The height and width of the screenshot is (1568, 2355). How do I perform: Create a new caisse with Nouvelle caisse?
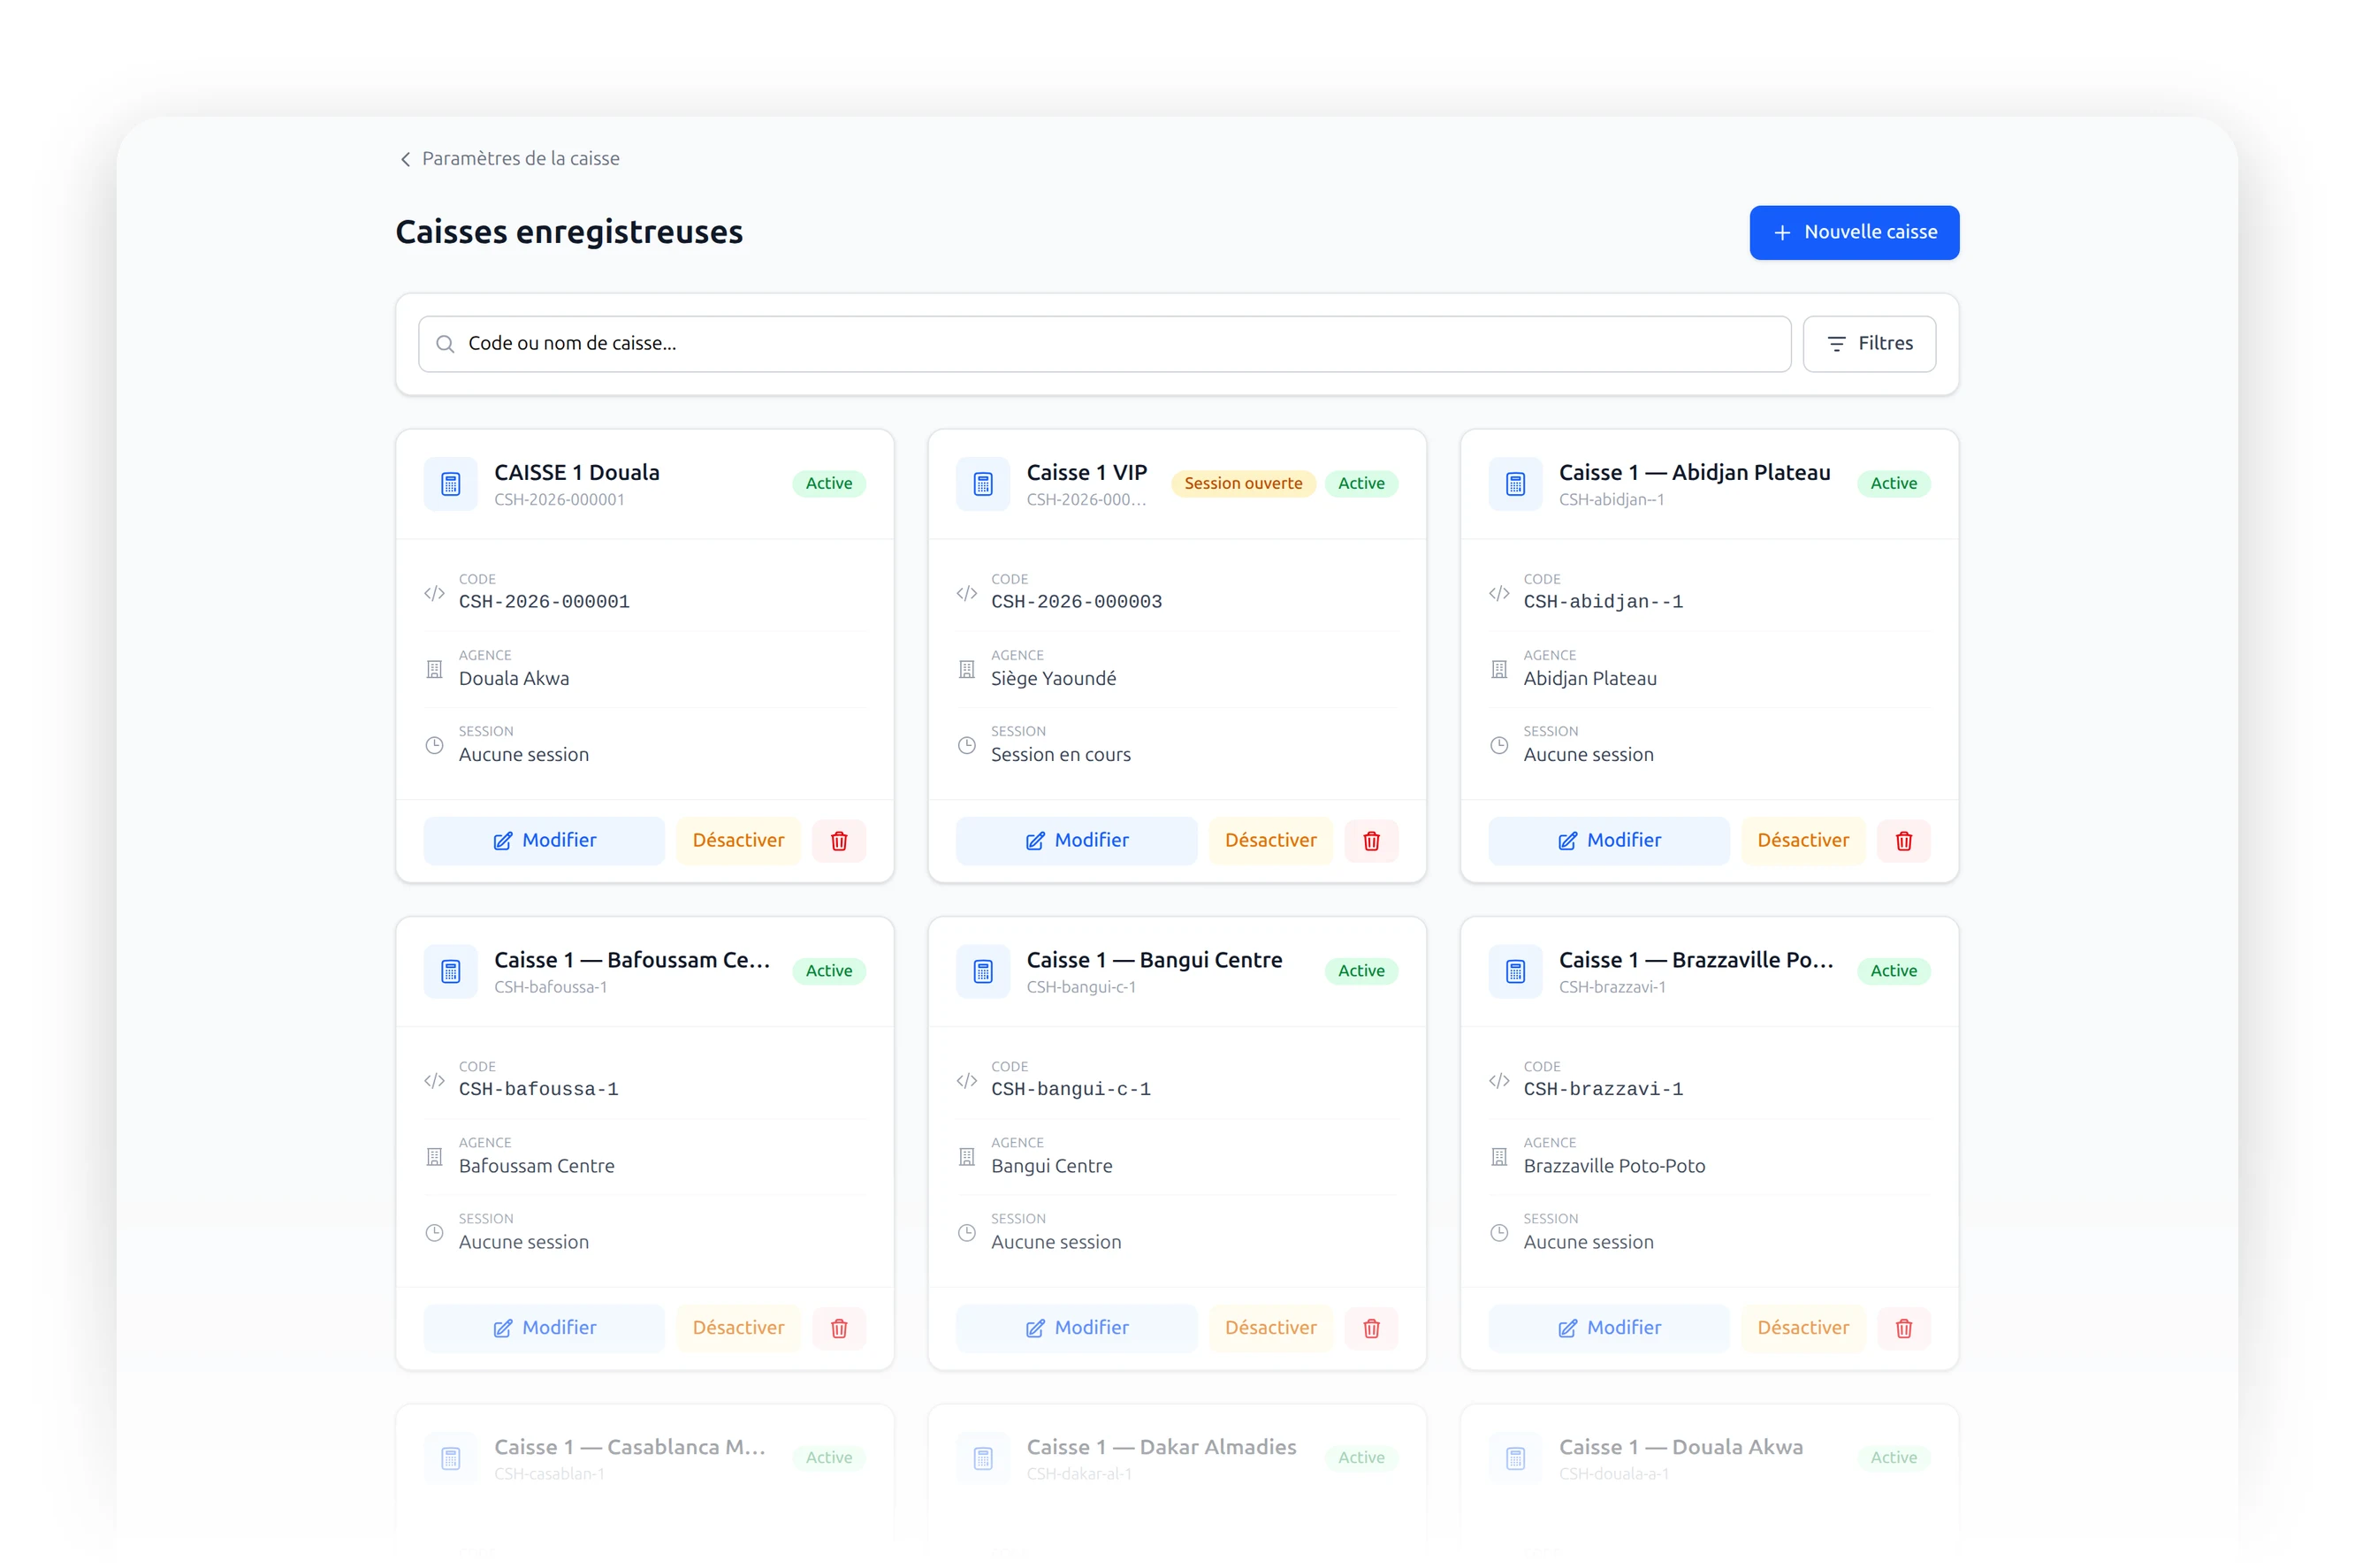point(1853,232)
